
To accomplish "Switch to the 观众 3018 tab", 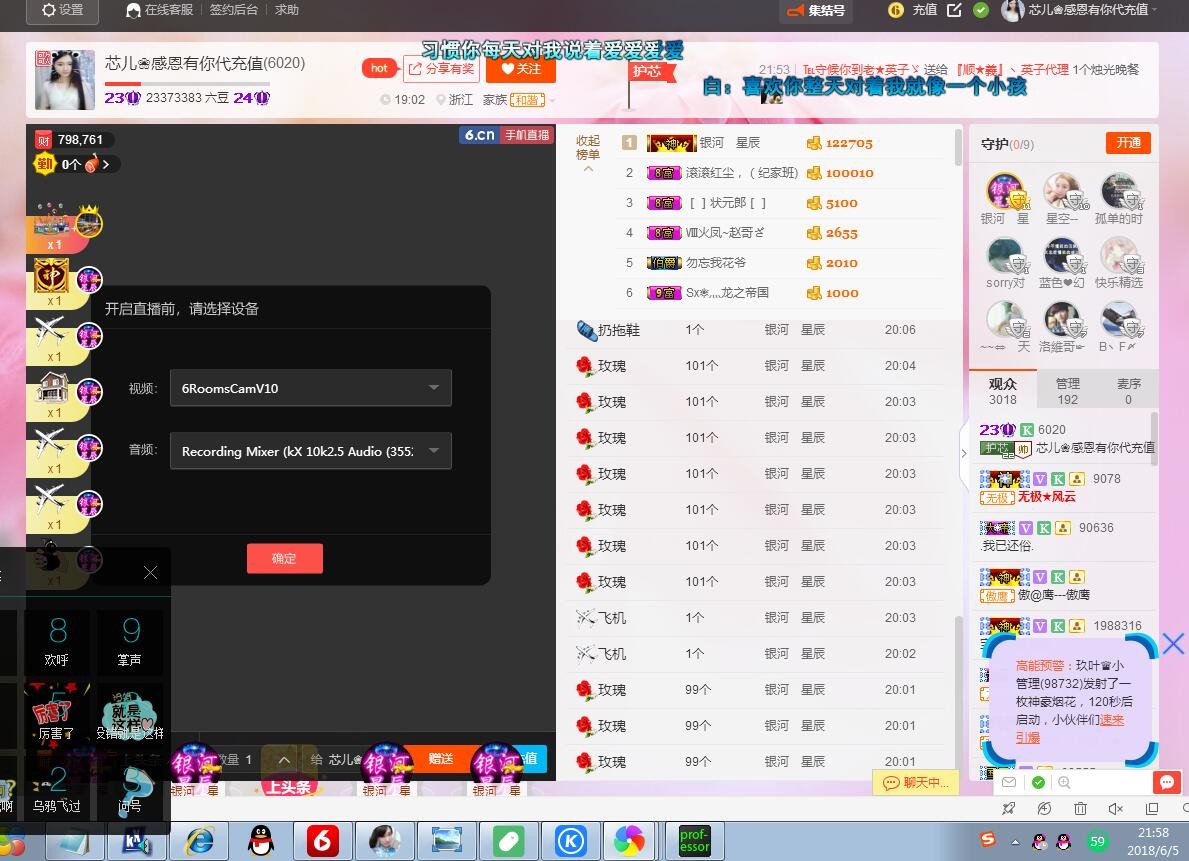I will coord(1002,391).
